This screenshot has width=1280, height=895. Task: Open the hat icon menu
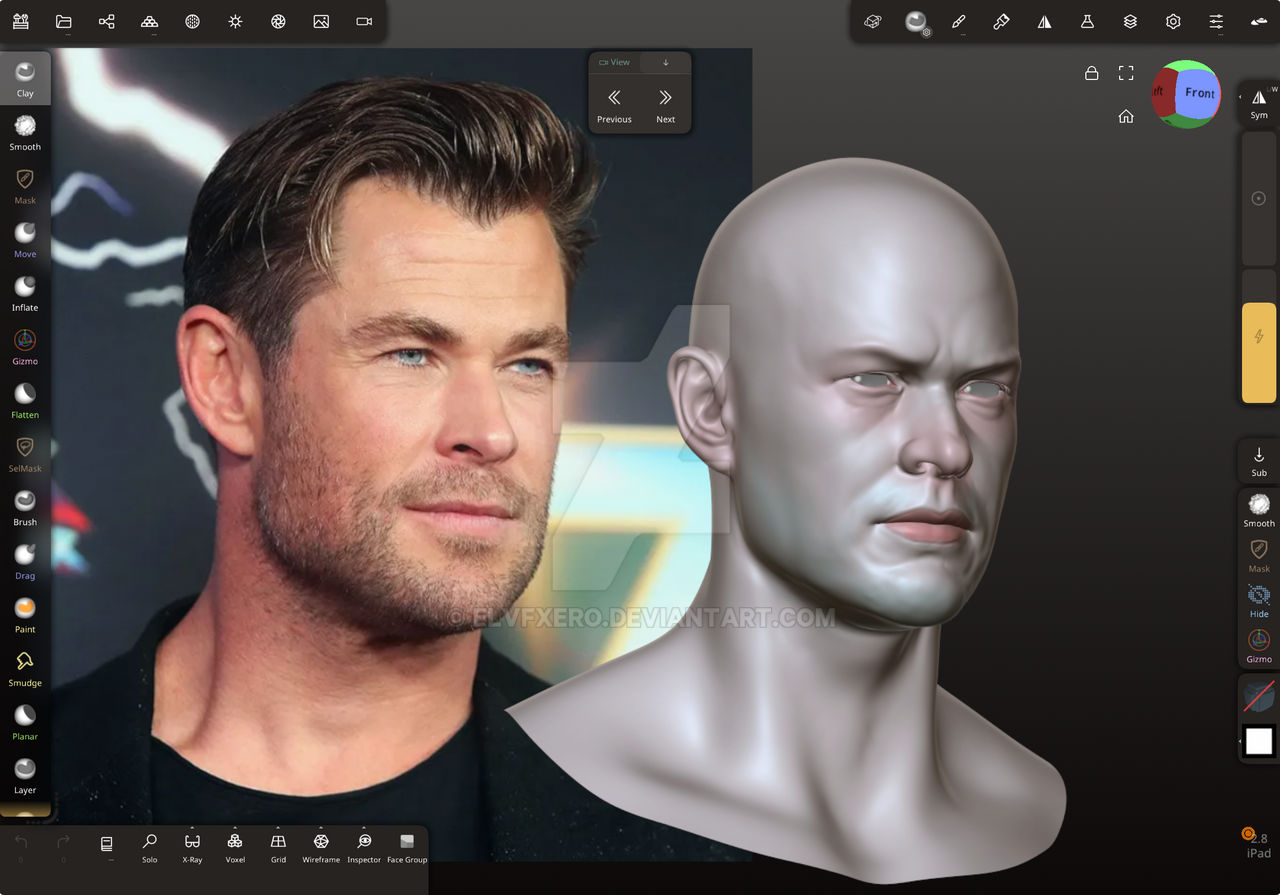pyautogui.click(x=1259, y=21)
